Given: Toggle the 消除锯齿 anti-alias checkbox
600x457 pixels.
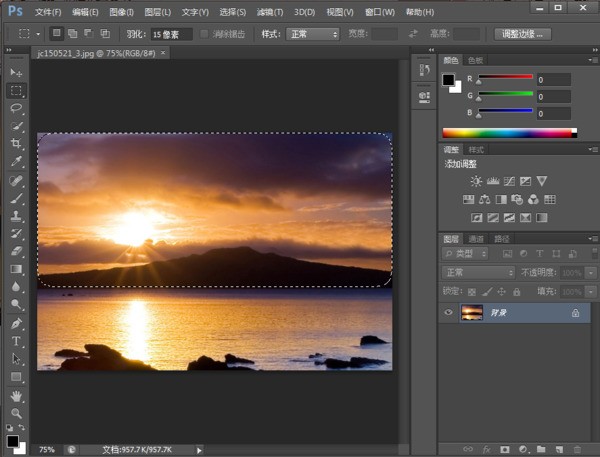Looking at the screenshot, I should 205,34.
